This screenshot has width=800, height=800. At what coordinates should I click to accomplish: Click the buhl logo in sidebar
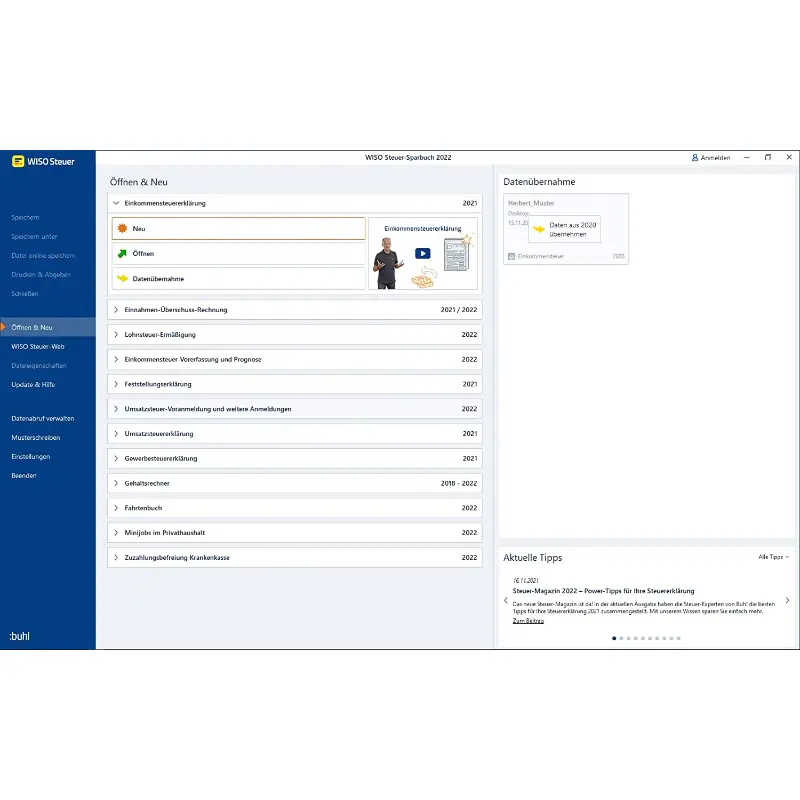[x=19, y=636]
